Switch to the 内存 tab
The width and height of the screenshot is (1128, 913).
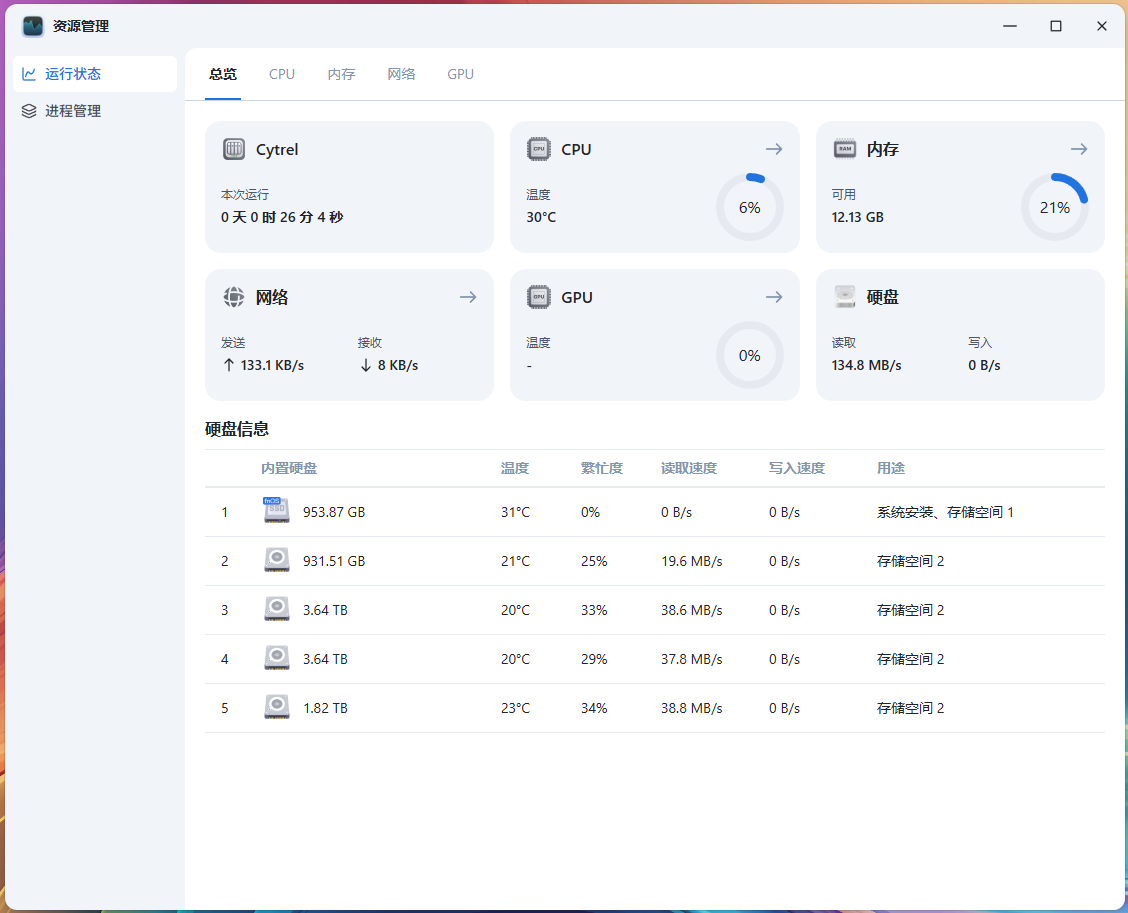pyautogui.click(x=341, y=74)
